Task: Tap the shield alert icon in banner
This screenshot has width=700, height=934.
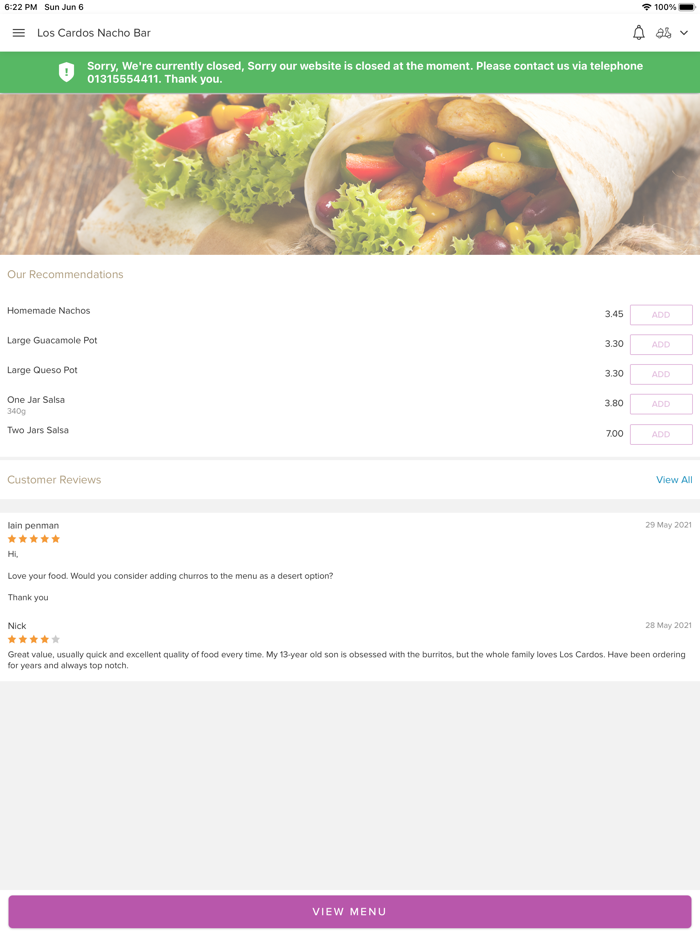Action: pyautogui.click(x=66, y=72)
